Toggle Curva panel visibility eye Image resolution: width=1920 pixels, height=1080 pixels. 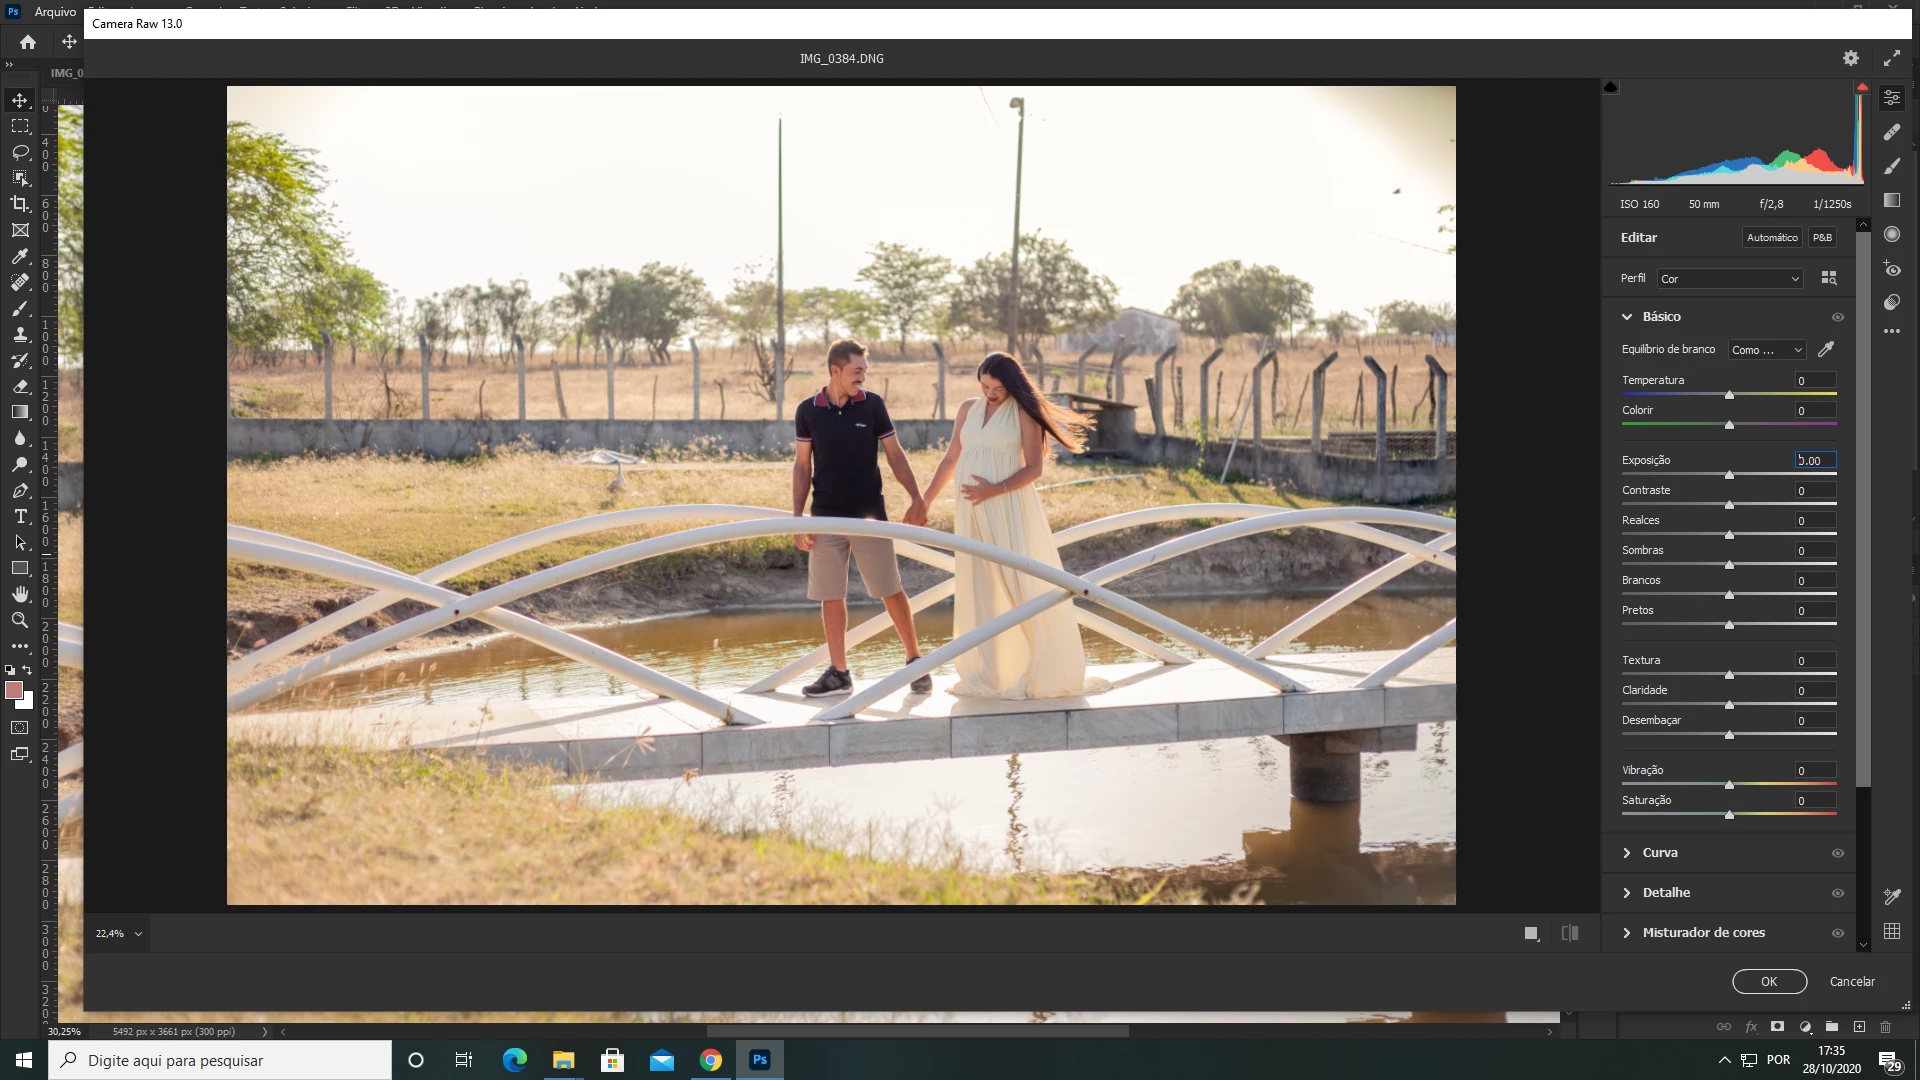(x=1837, y=853)
